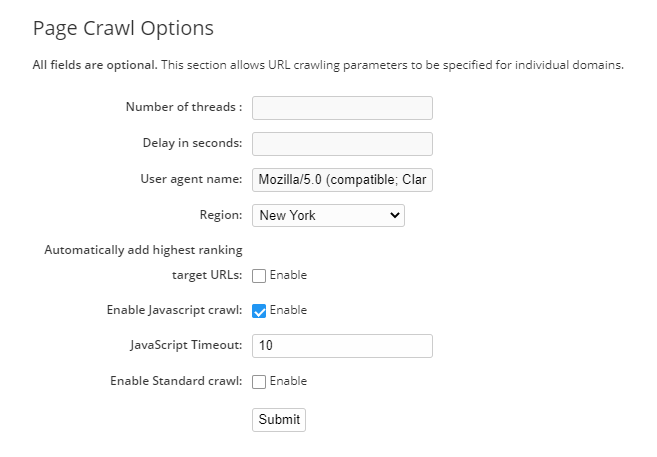Focus the Delay in seconds text box
Viewport: 657px width, 457px height.
pos(342,144)
